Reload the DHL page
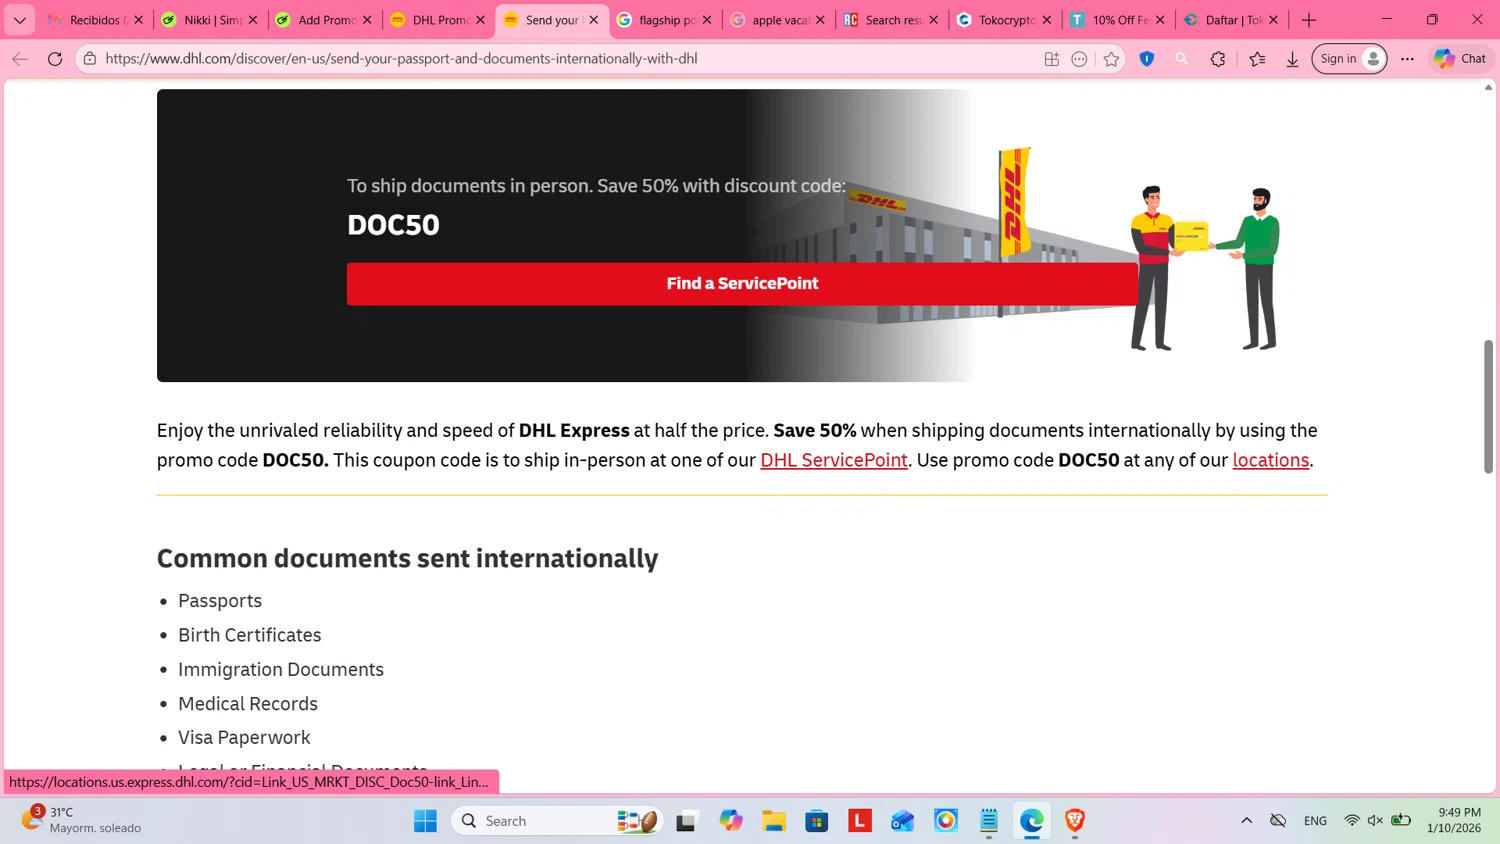 tap(55, 59)
